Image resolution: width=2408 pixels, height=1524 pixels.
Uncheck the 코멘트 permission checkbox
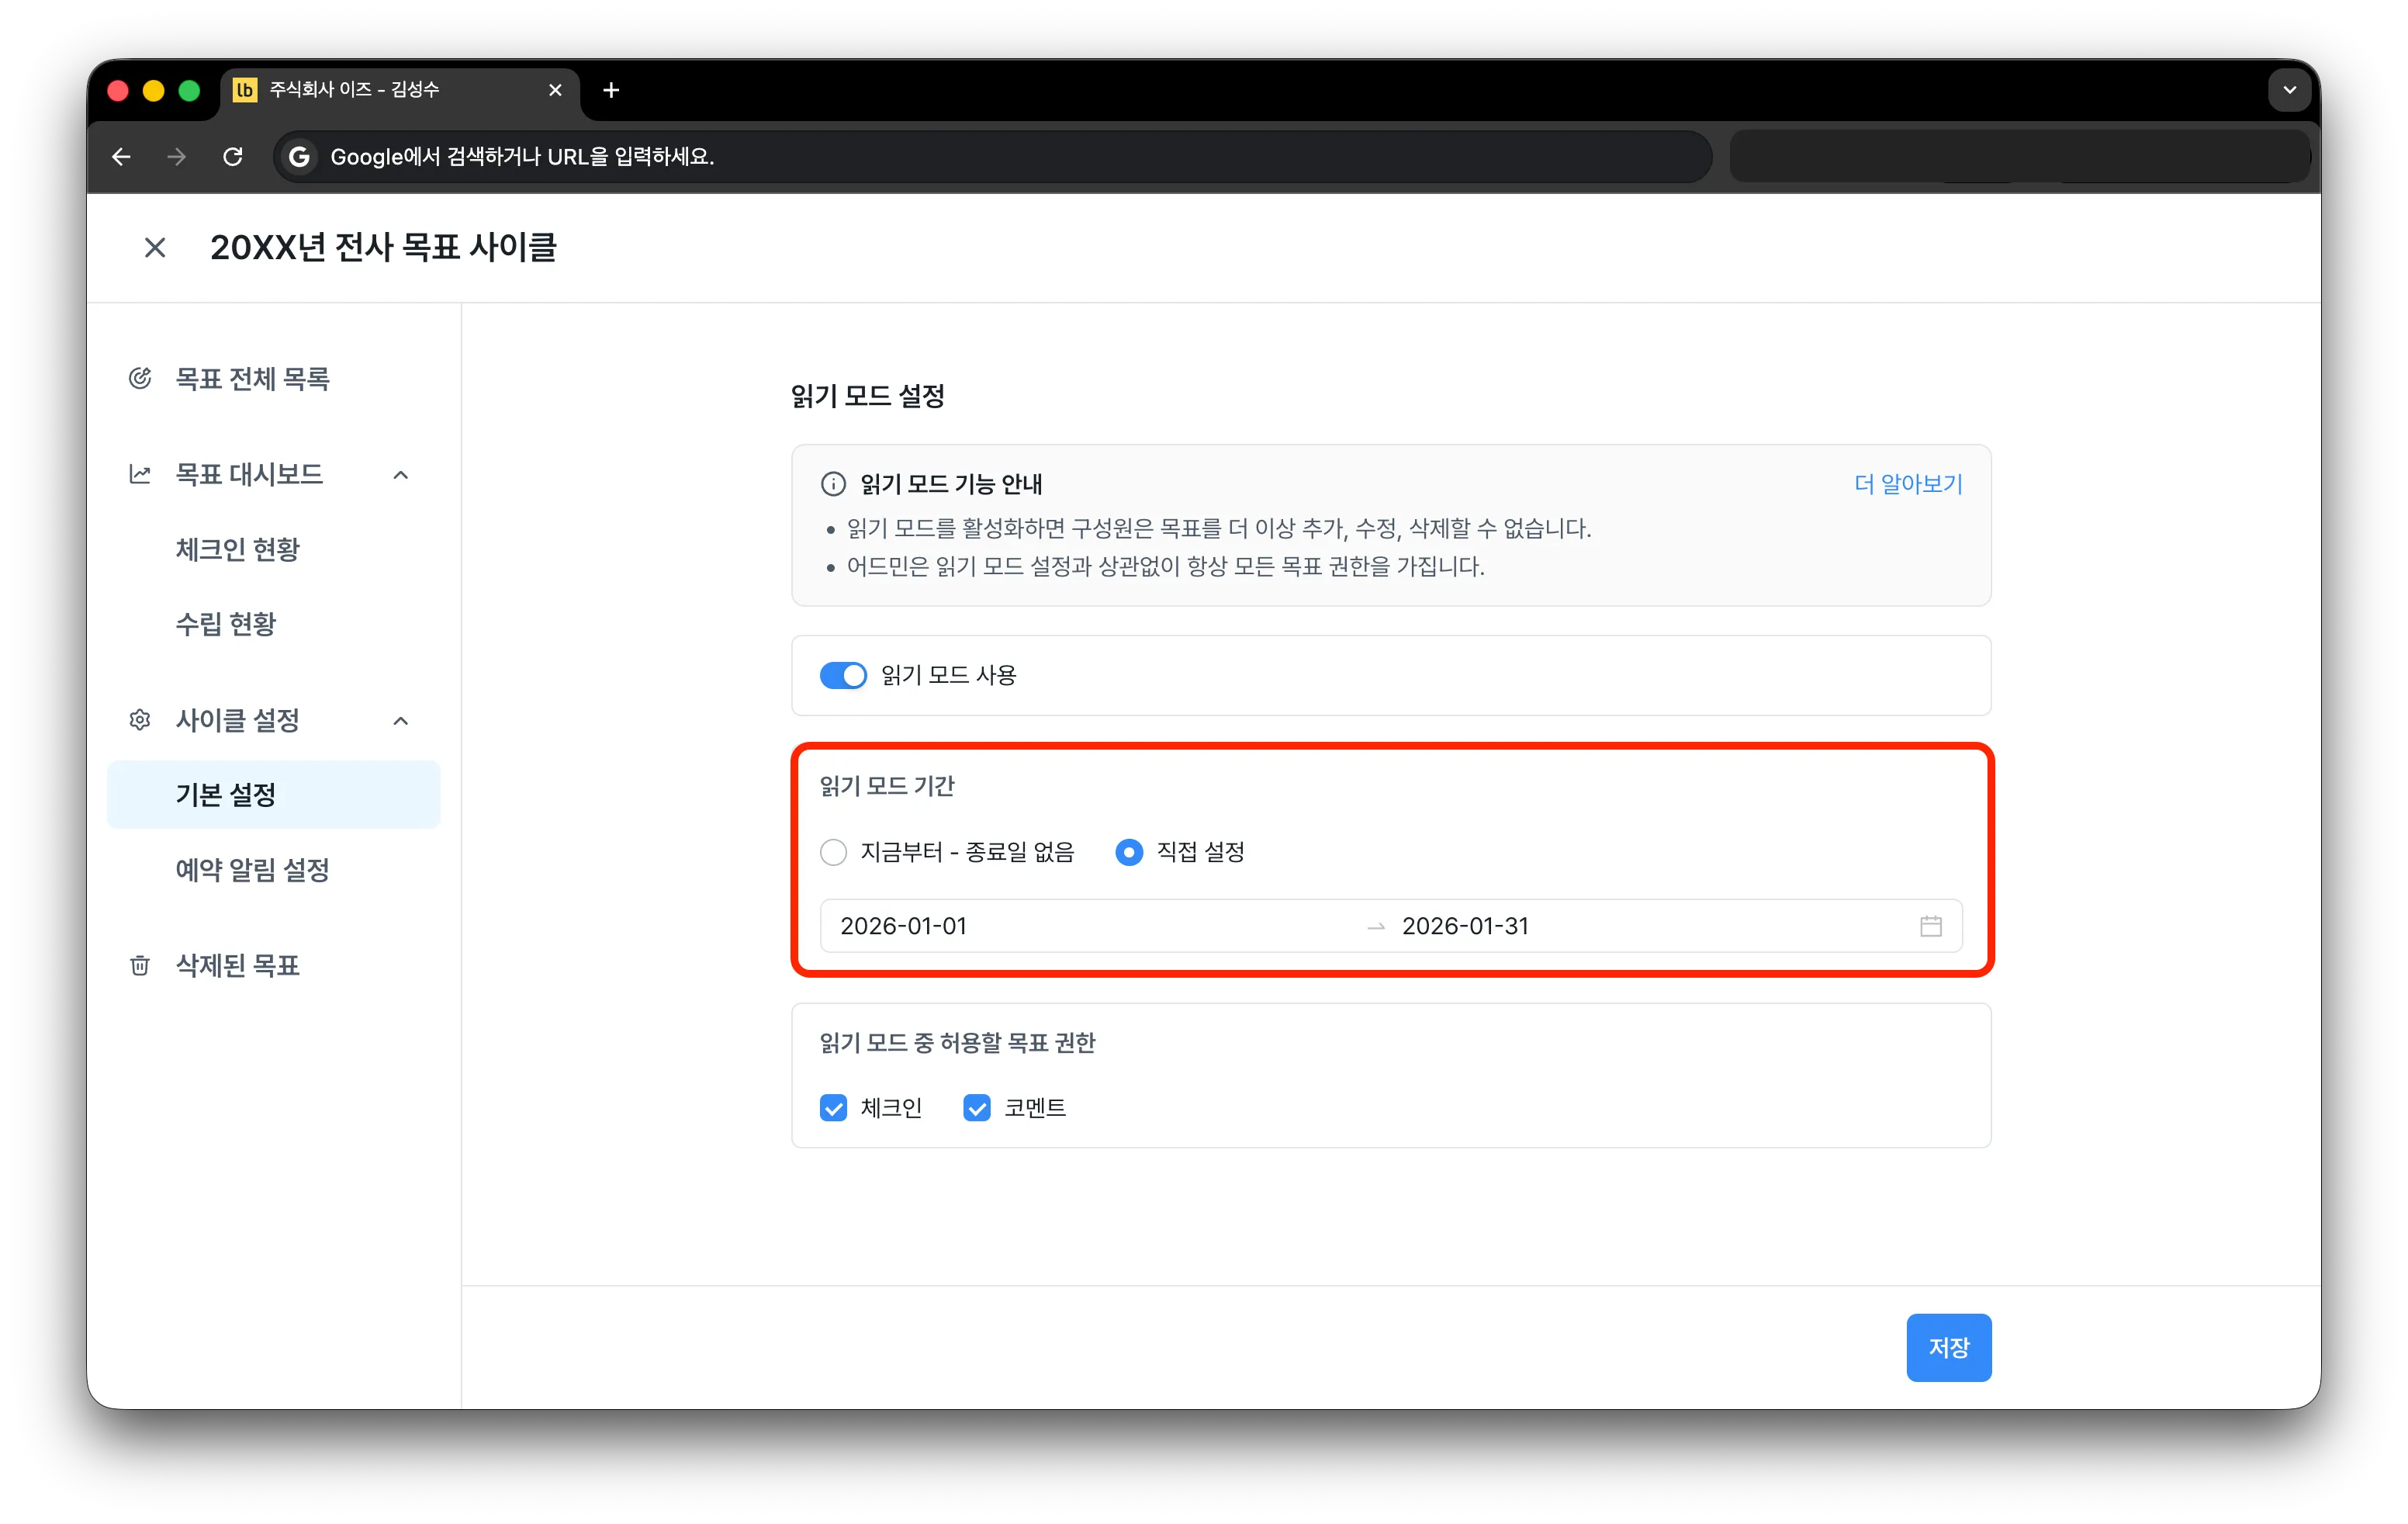pos(976,1108)
